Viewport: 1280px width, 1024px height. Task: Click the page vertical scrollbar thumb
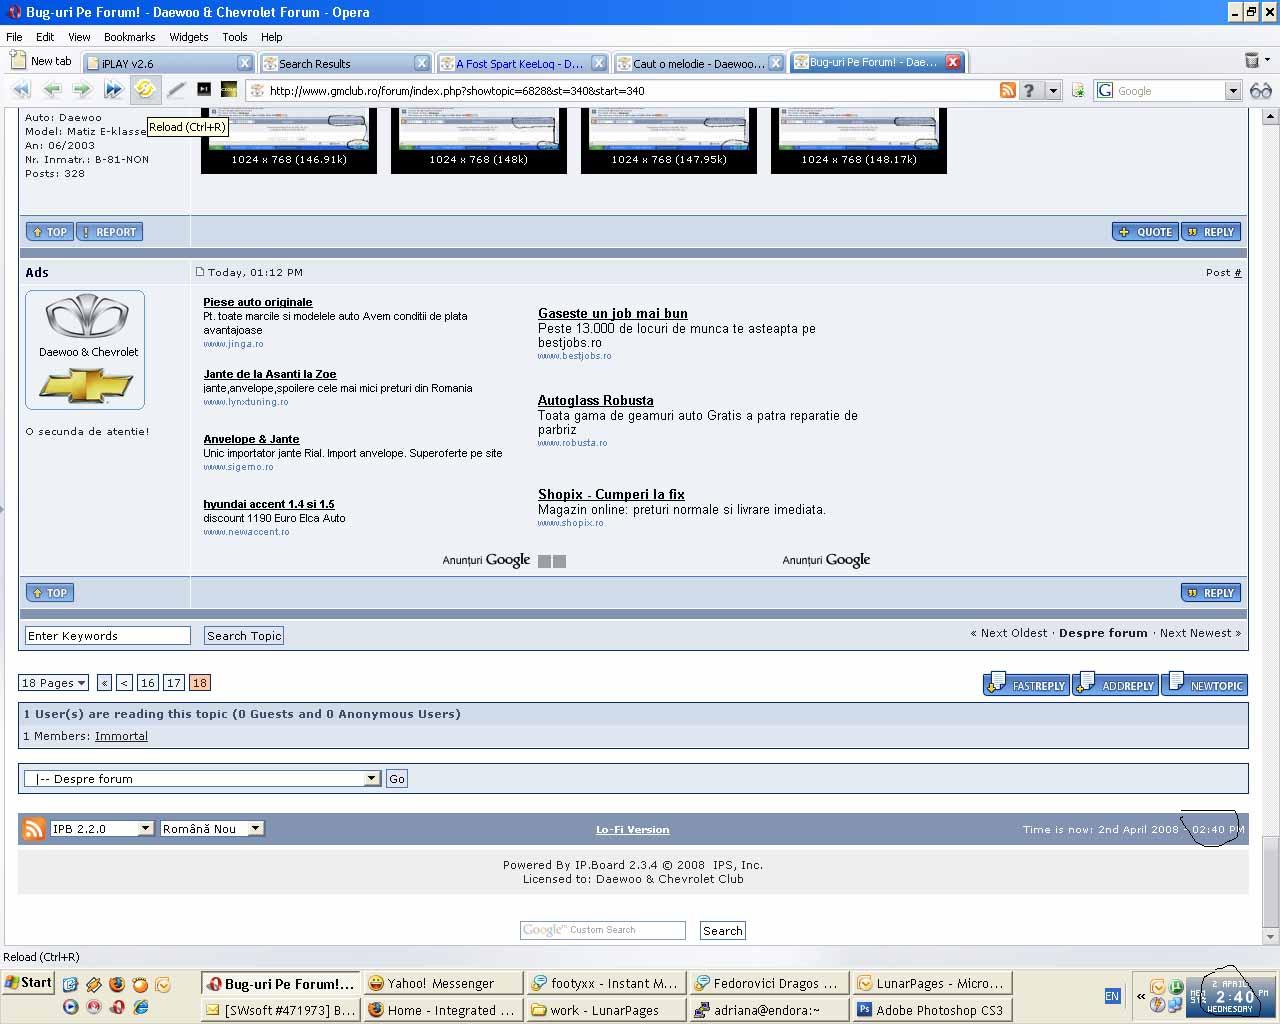(1271, 880)
